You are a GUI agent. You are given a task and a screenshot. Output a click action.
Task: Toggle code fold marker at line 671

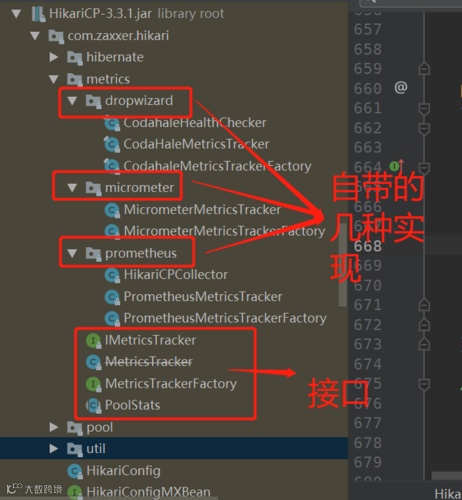click(424, 305)
